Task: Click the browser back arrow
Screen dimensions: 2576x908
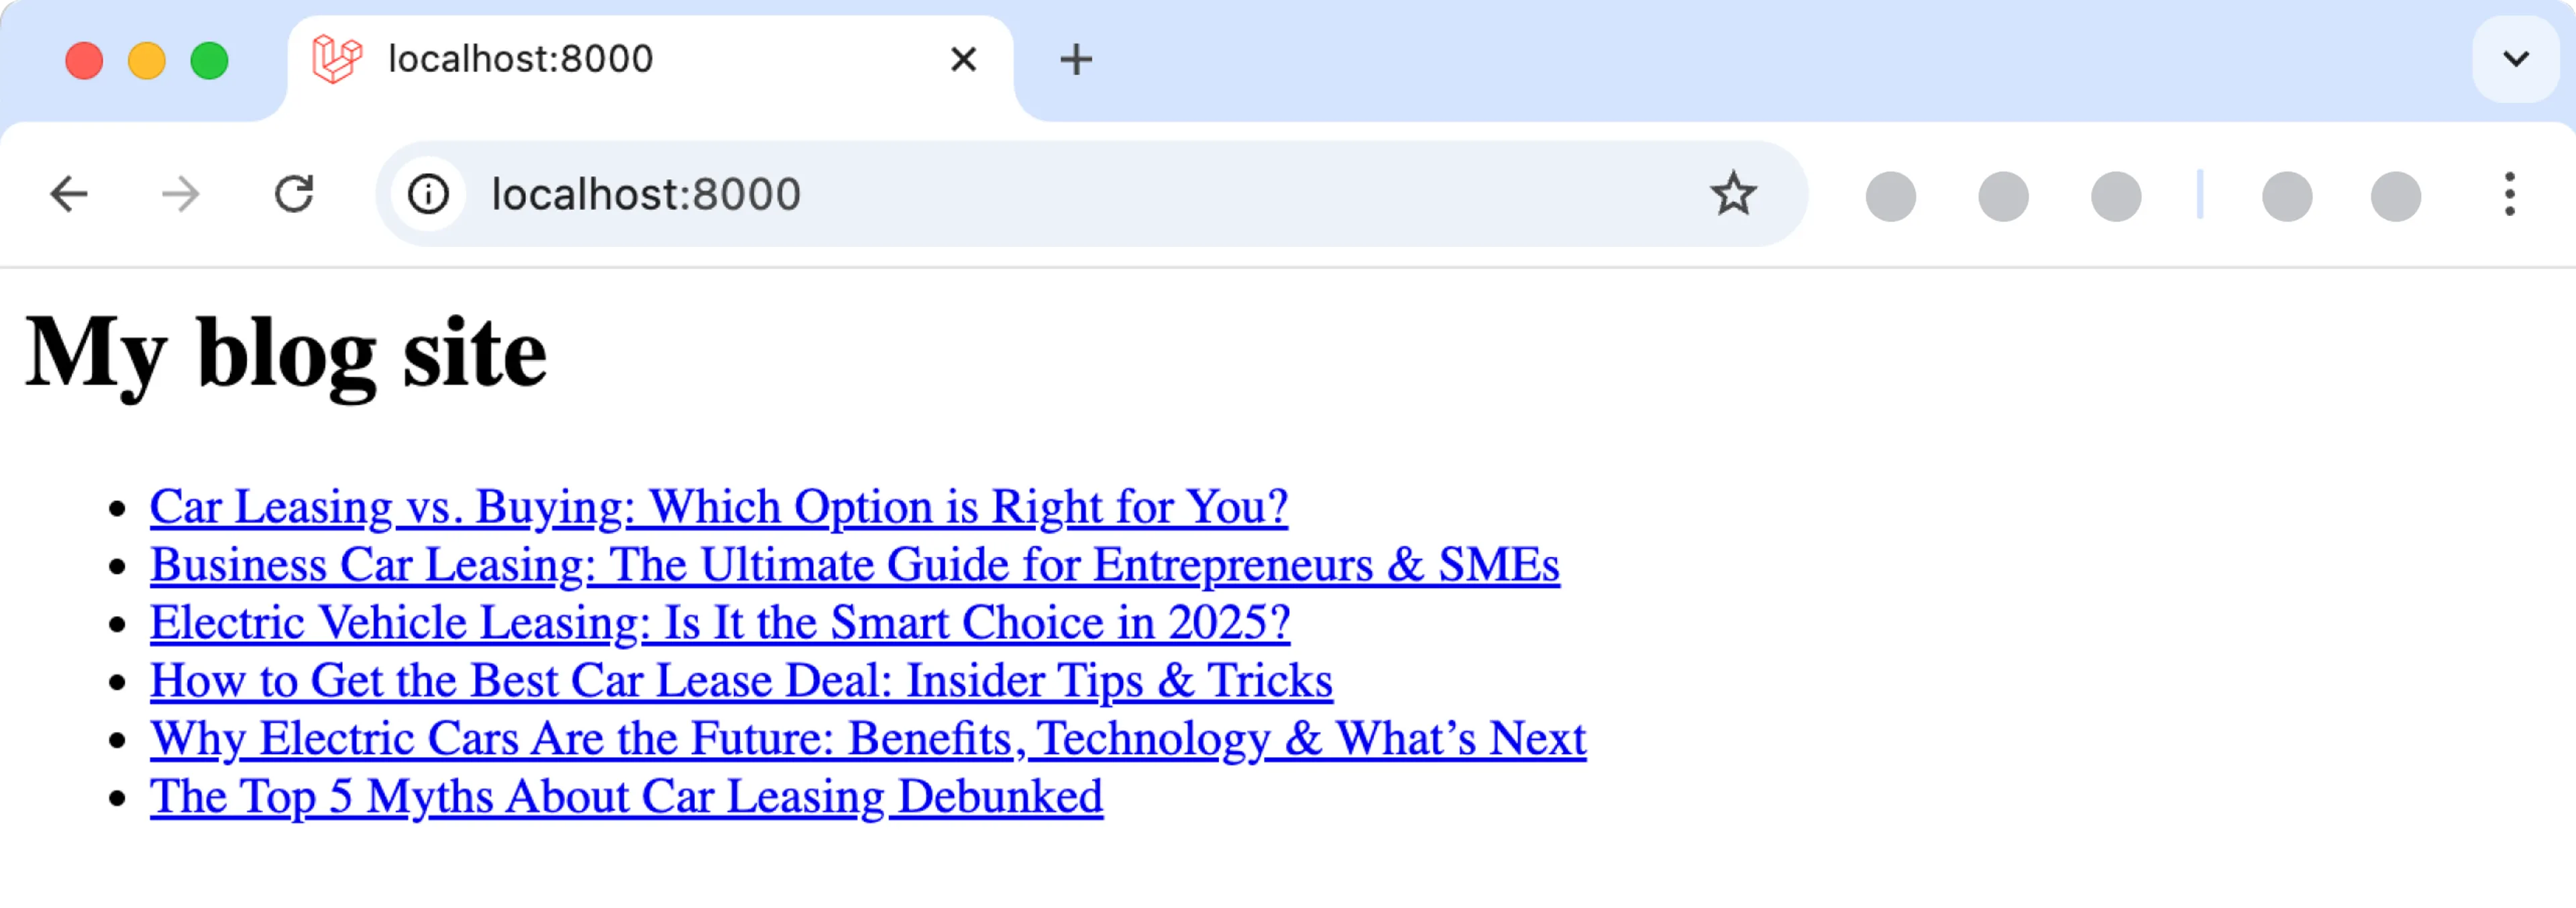Action: tap(69, 194)
